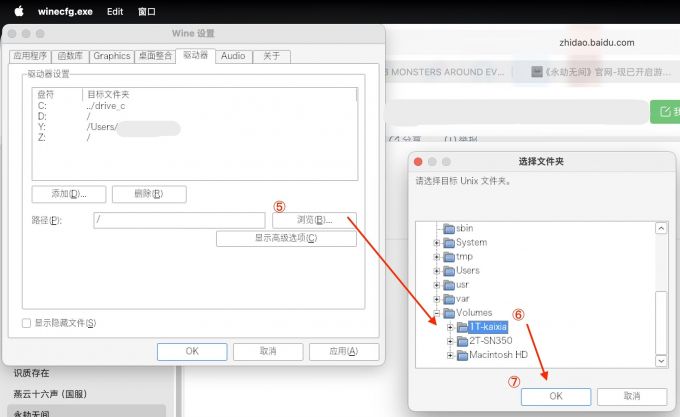The height and width of the screenshot is (417, 680).
Task: Click 取消 in Wine 设置 window
Action: click(x=268, y=352)
